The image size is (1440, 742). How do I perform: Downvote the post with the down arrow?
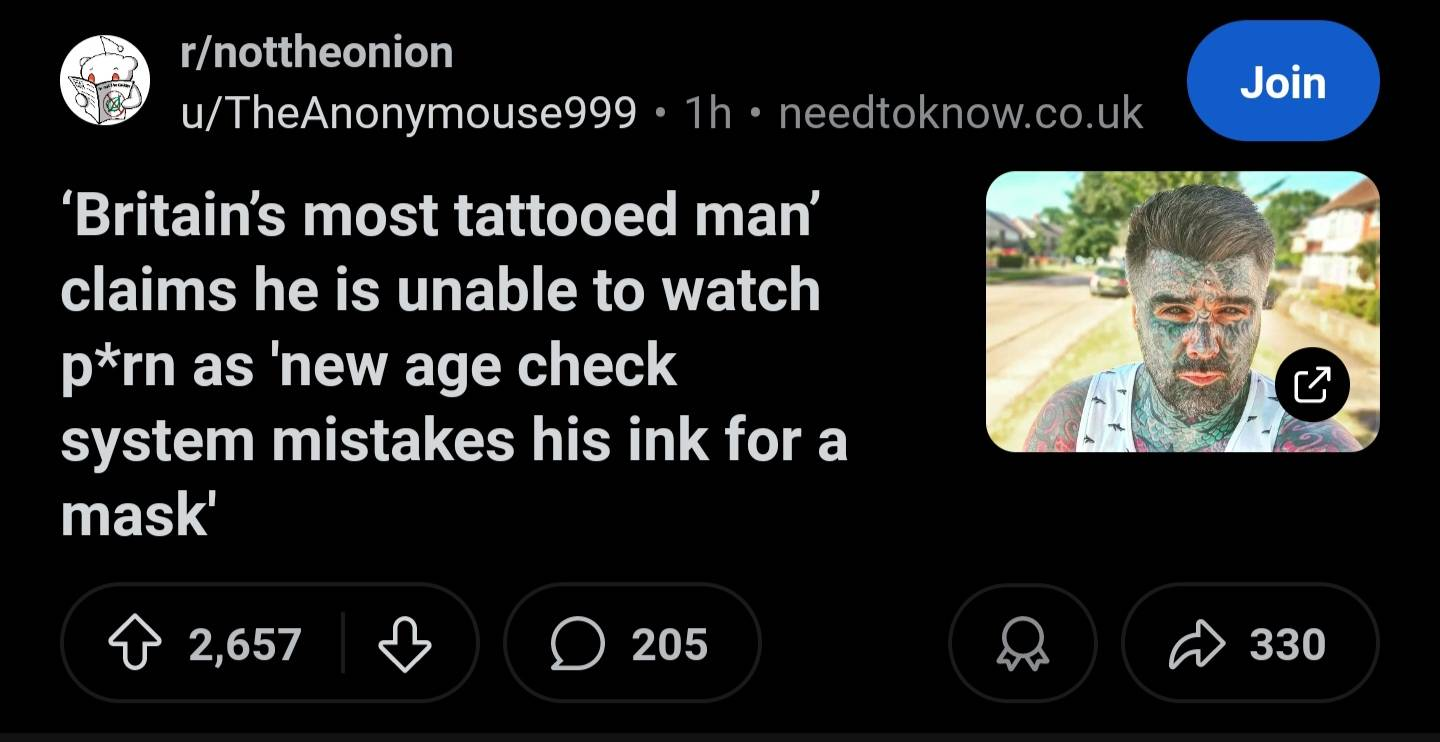point(405,644)
